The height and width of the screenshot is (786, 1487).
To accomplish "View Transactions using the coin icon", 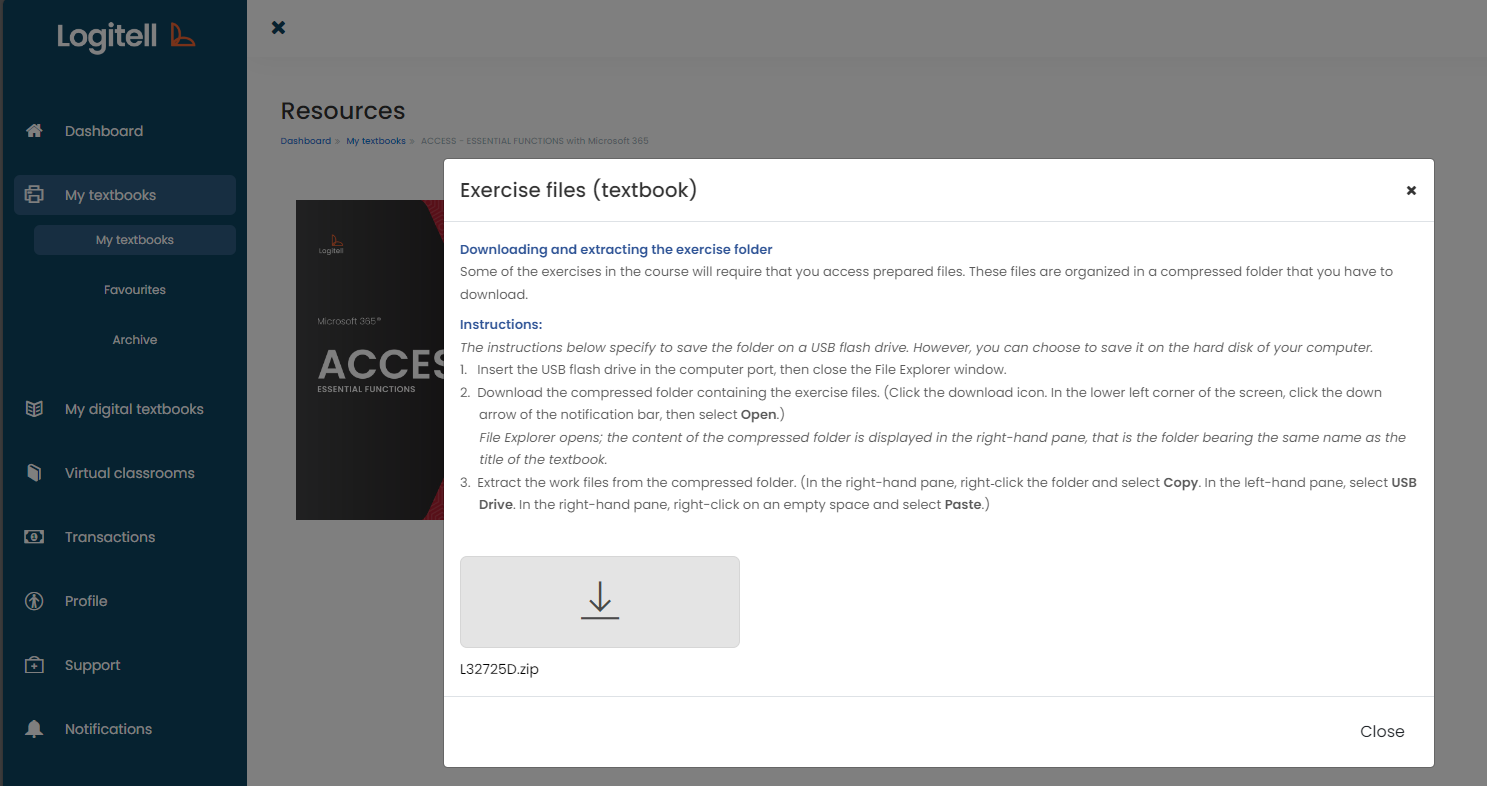I will 33,536.
